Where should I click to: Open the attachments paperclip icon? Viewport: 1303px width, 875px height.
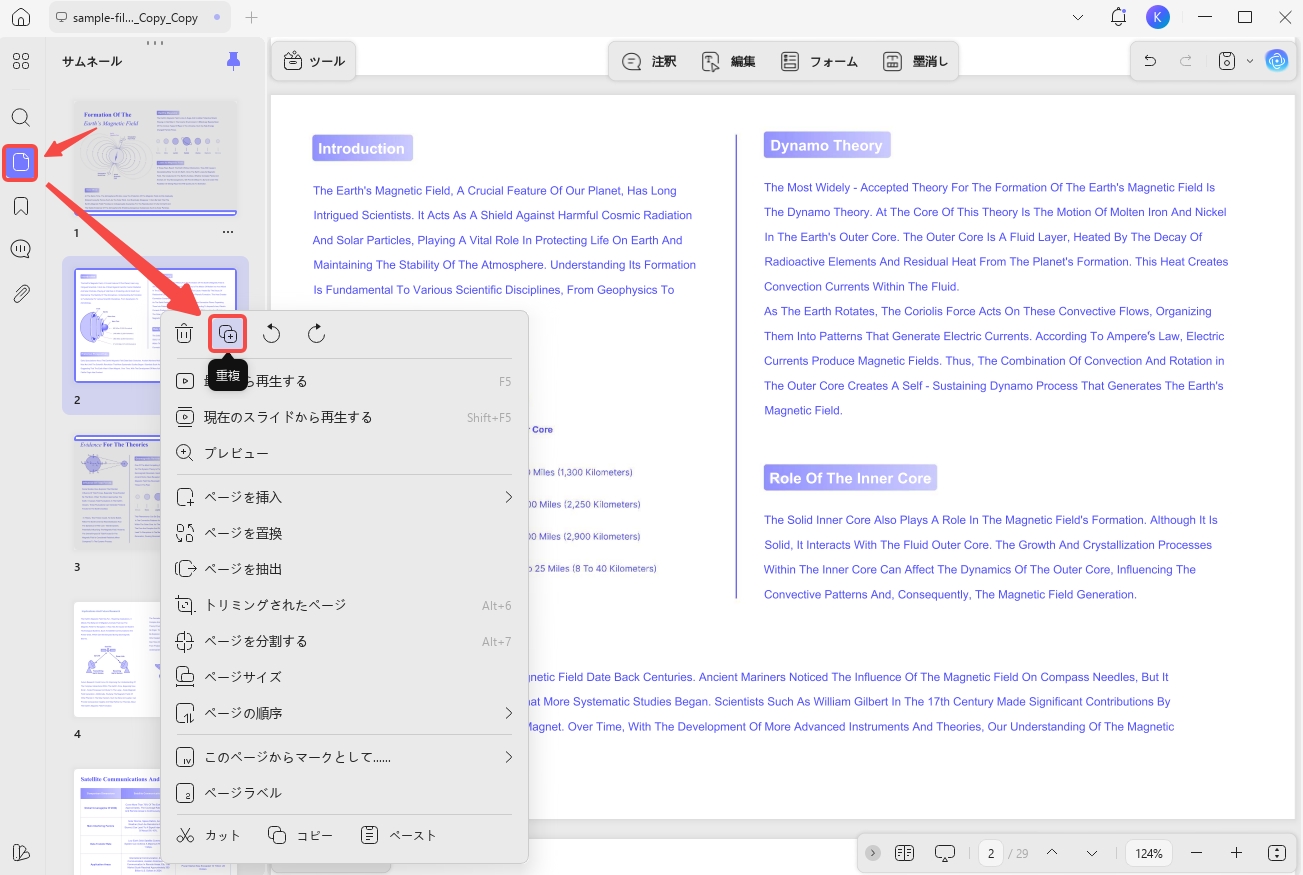click(21, 293)
